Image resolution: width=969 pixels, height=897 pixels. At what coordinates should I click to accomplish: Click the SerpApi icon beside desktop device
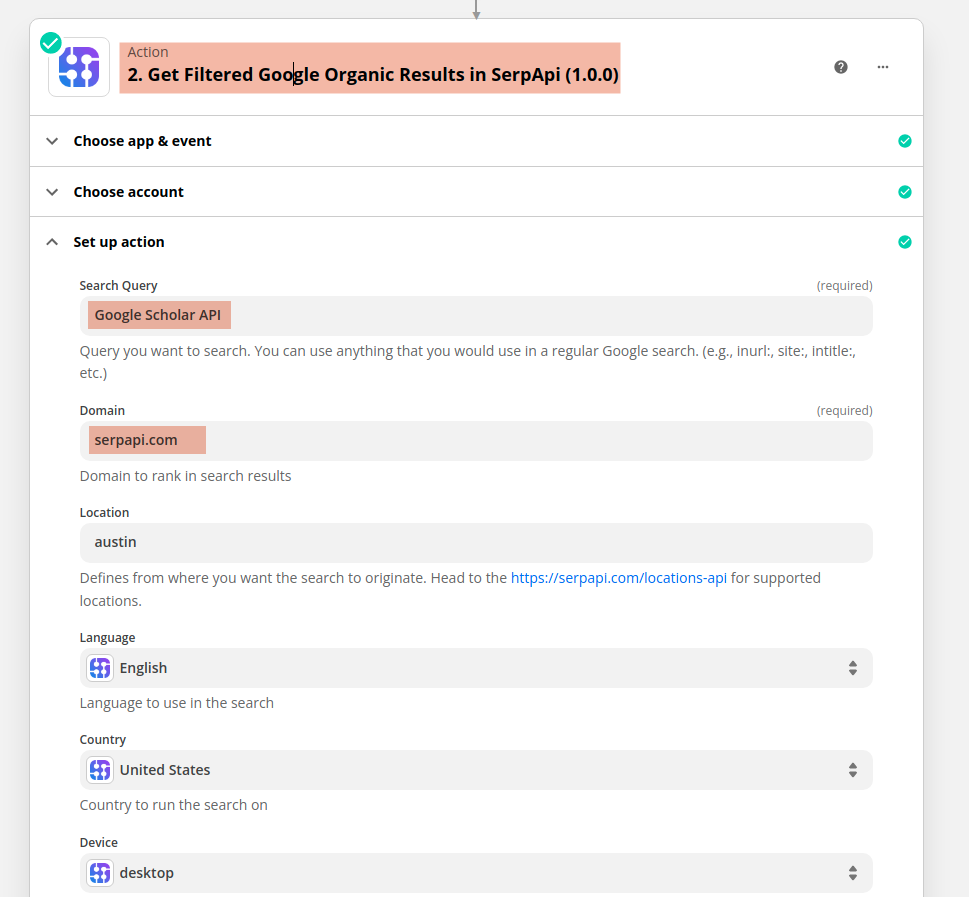(x=99, y=872)
